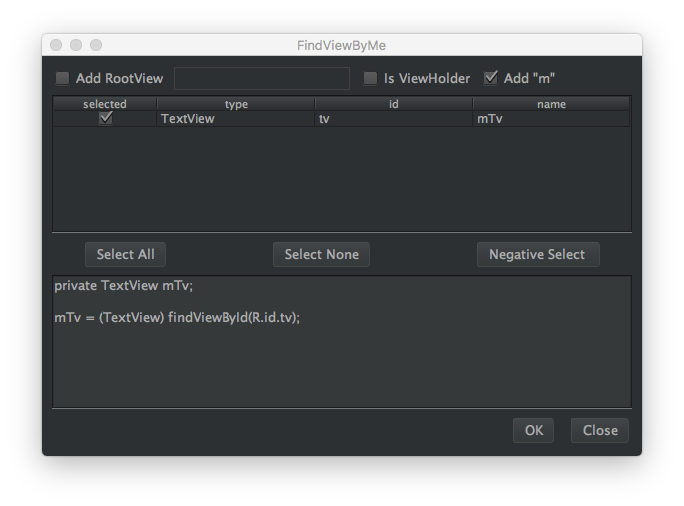Click the "name" column header

point(551,104)
